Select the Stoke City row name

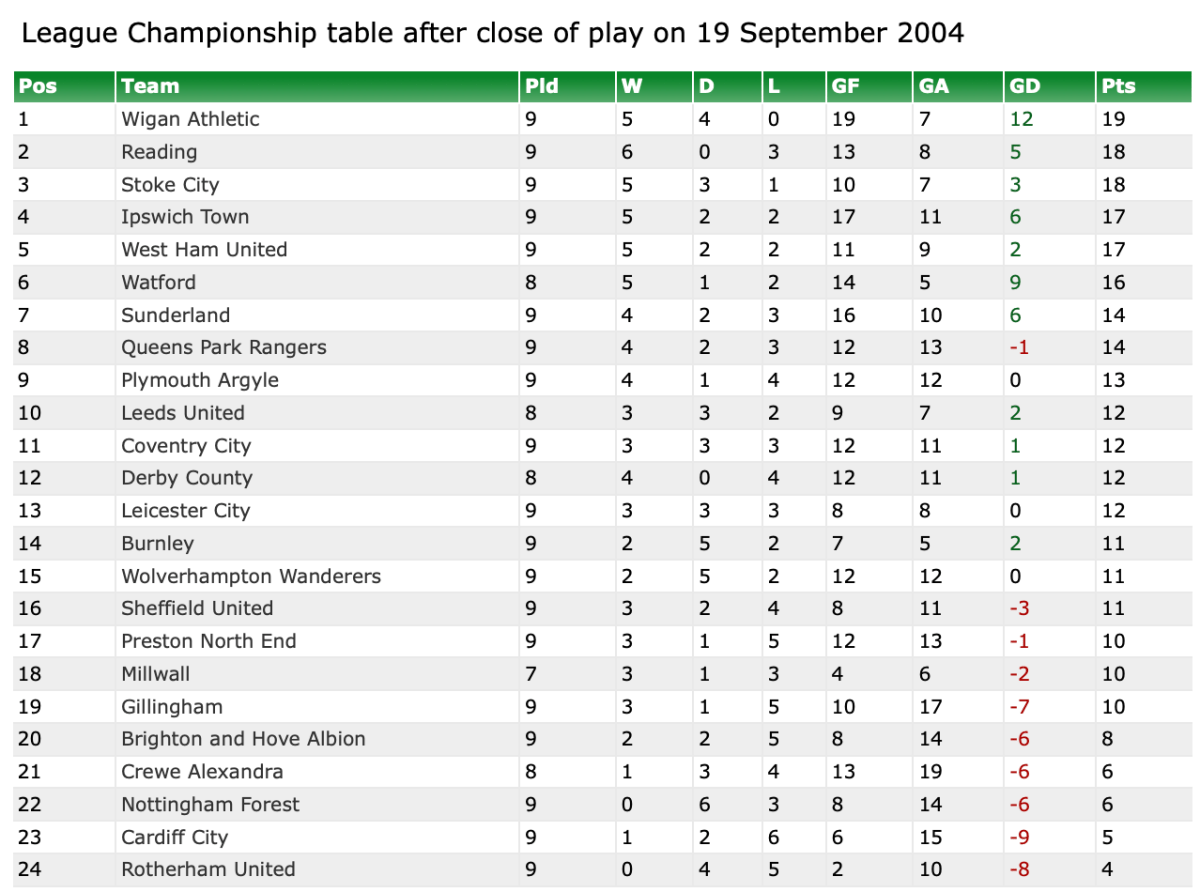coord(170,185)
